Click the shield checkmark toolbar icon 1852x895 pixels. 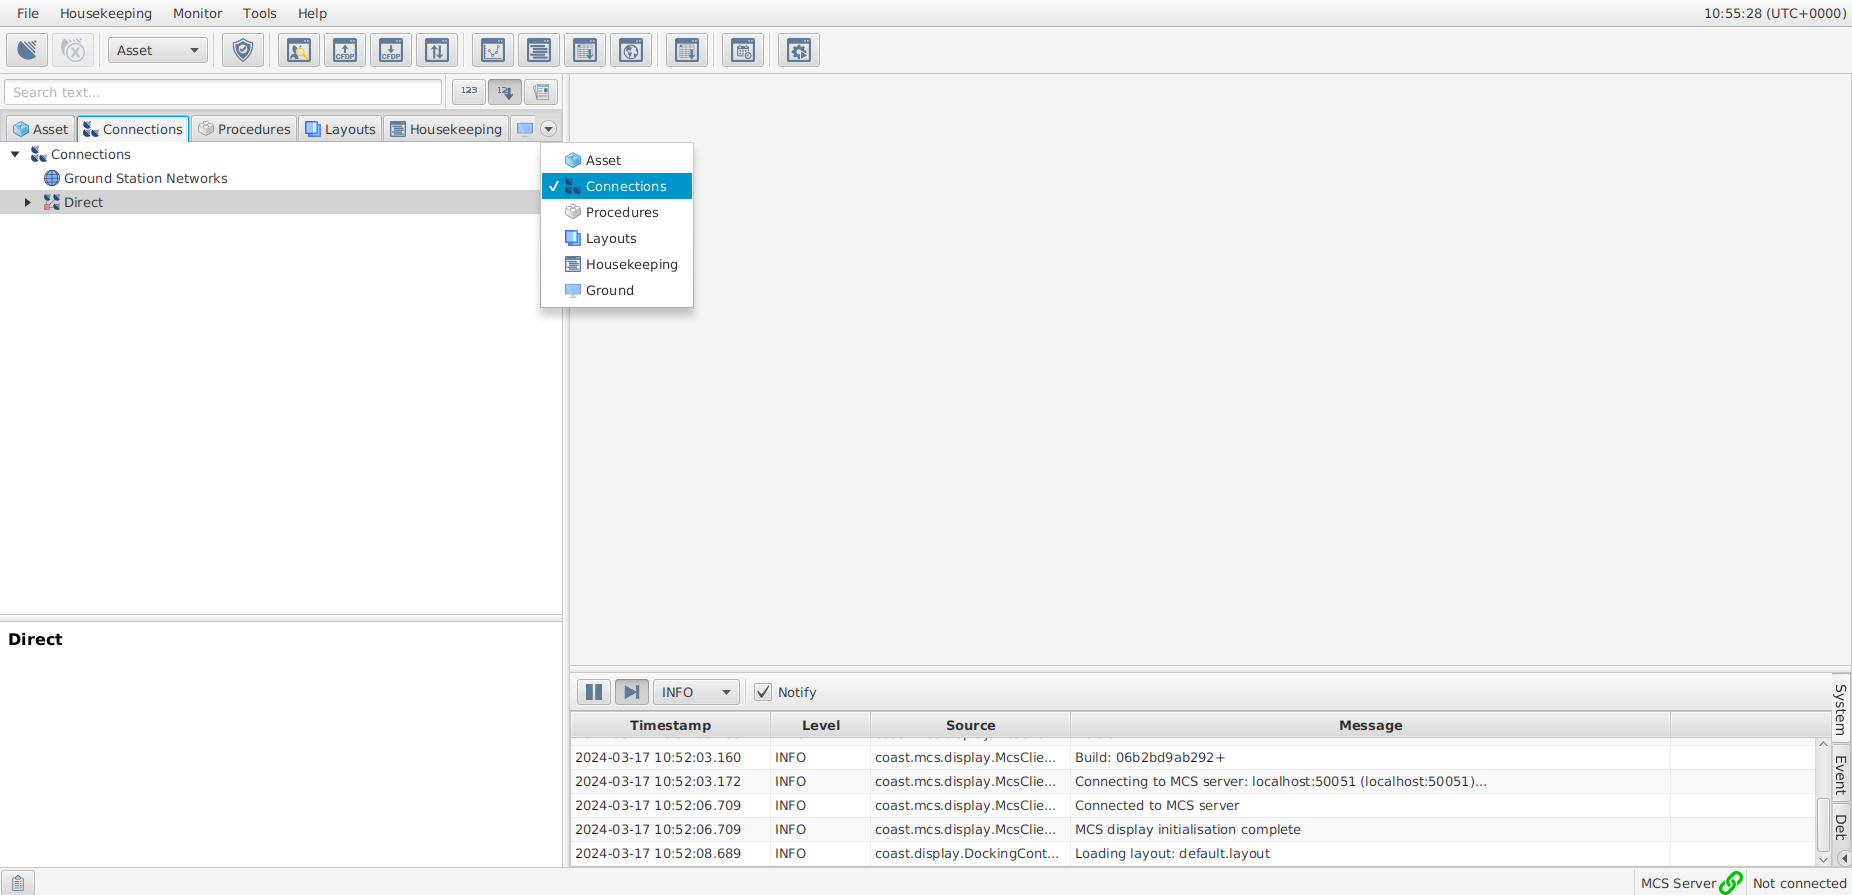point(243,50)
